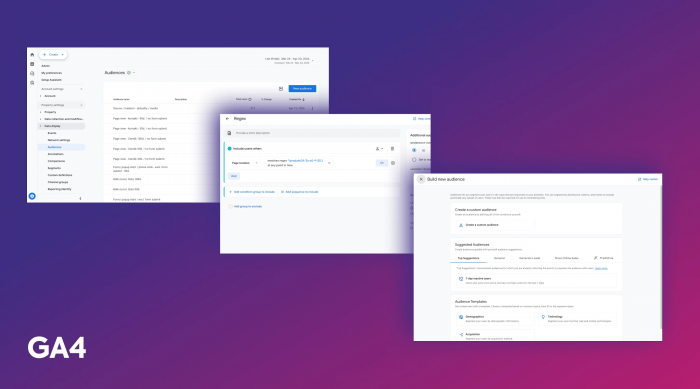Image resolution: width=700 pixels, height=389 pixels.
Task: Open the condition scoping people dropdown
Action: pyautogui.click(x=379, y=149)
